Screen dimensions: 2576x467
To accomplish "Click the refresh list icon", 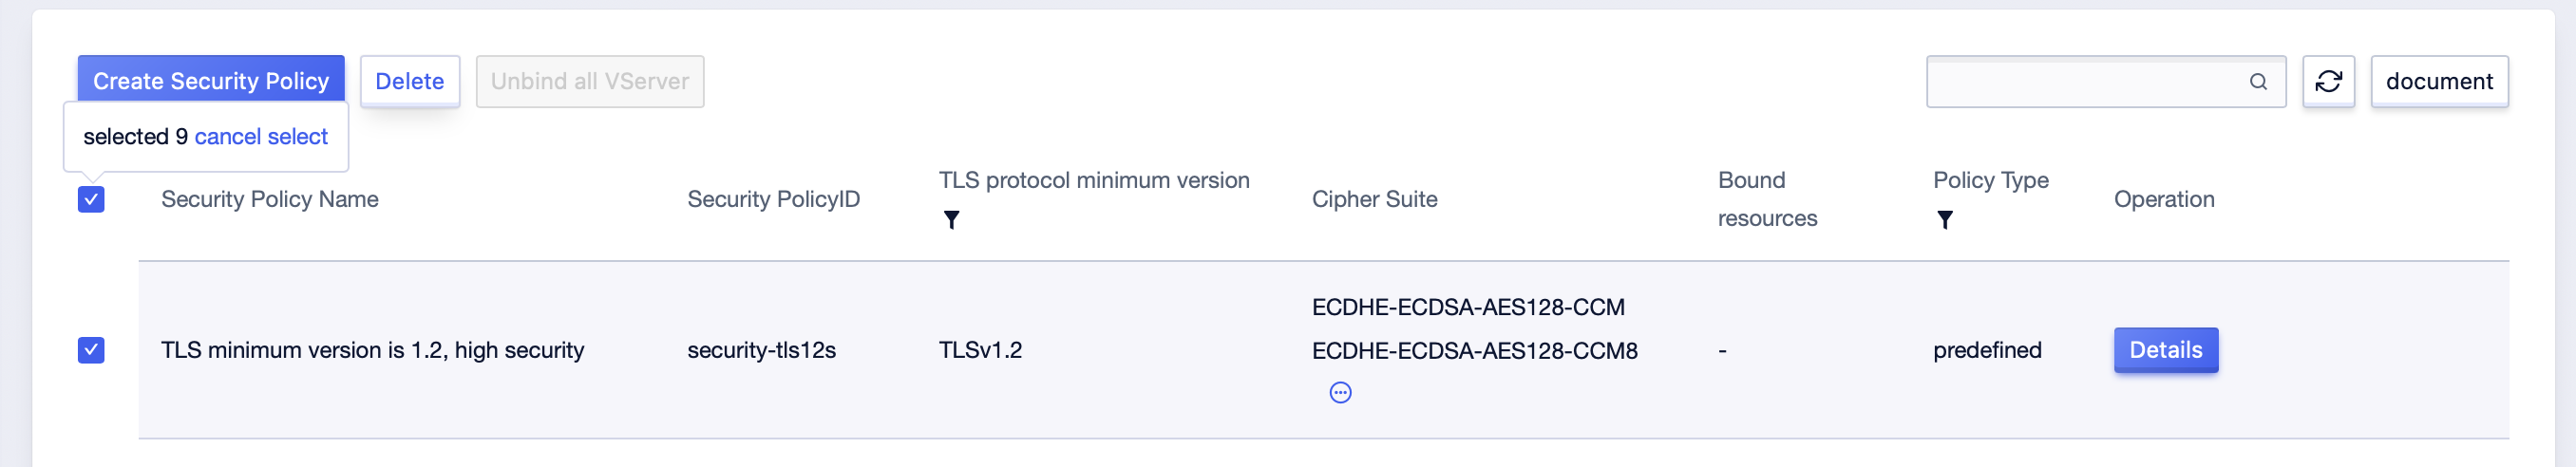I will [x=2328, y=81].
